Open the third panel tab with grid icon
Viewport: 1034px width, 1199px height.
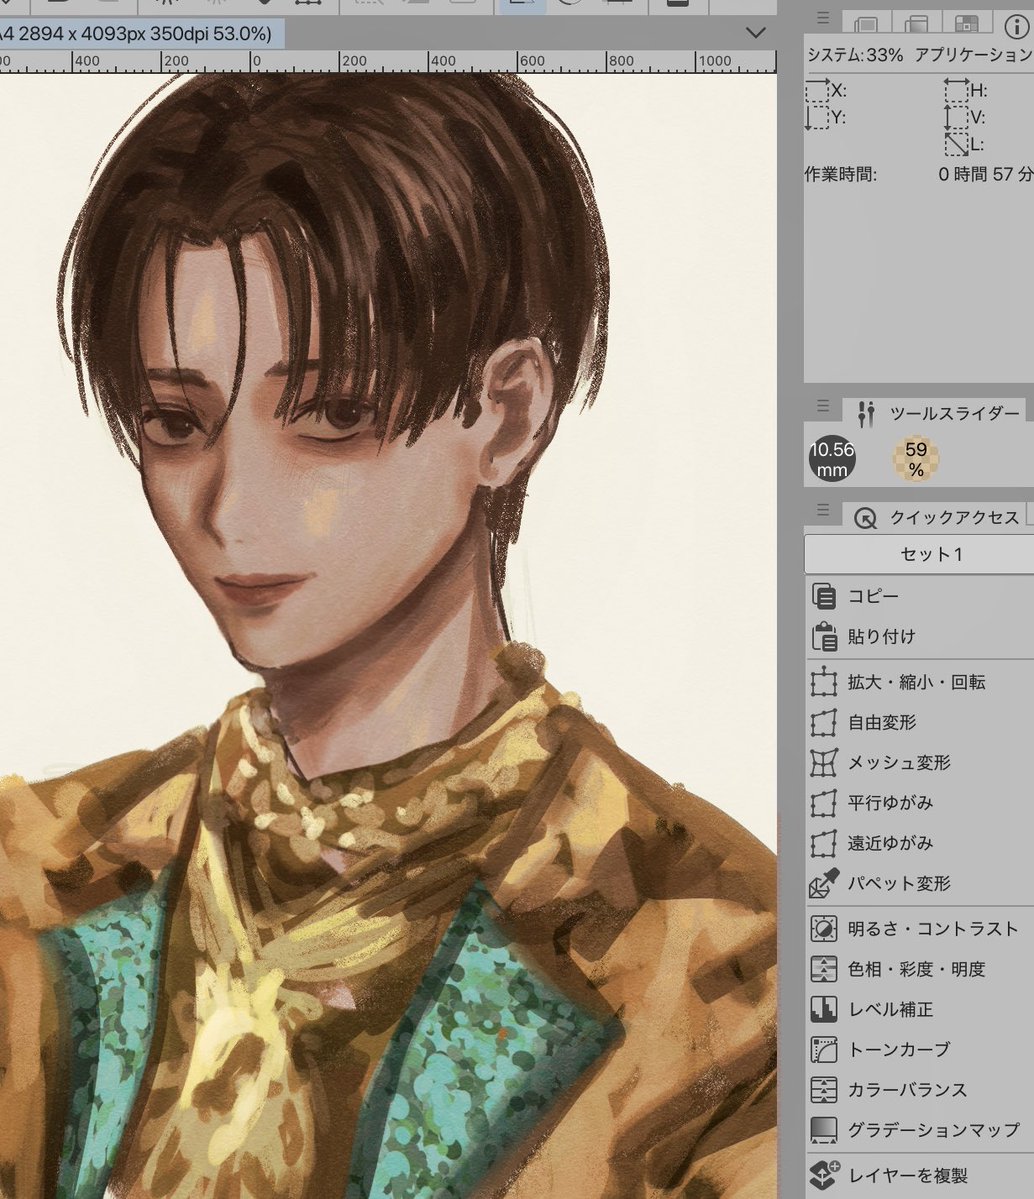click(967, 24)
